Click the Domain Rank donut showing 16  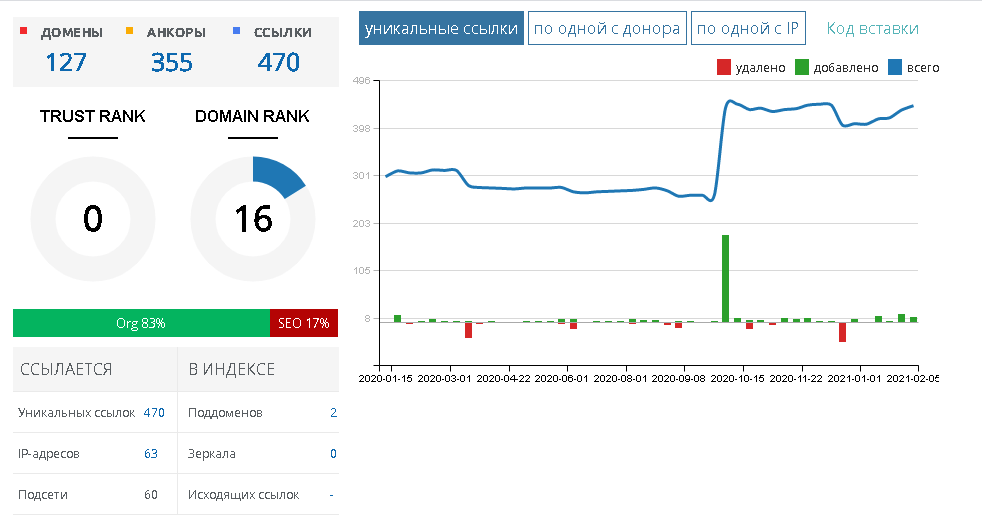point(252,218)
